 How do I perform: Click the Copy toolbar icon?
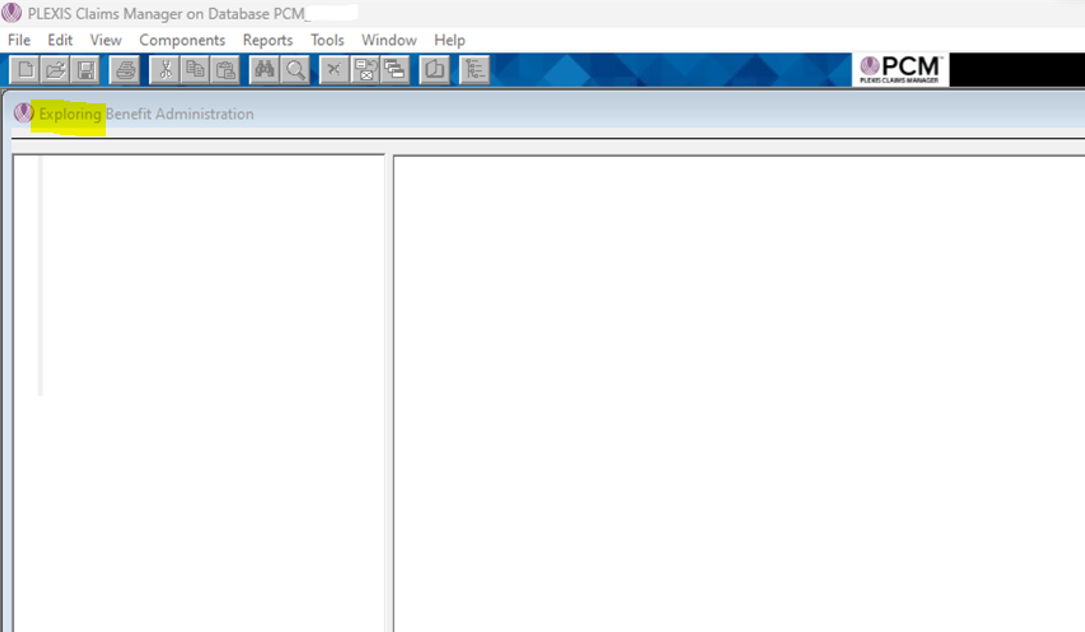(195, 70)
